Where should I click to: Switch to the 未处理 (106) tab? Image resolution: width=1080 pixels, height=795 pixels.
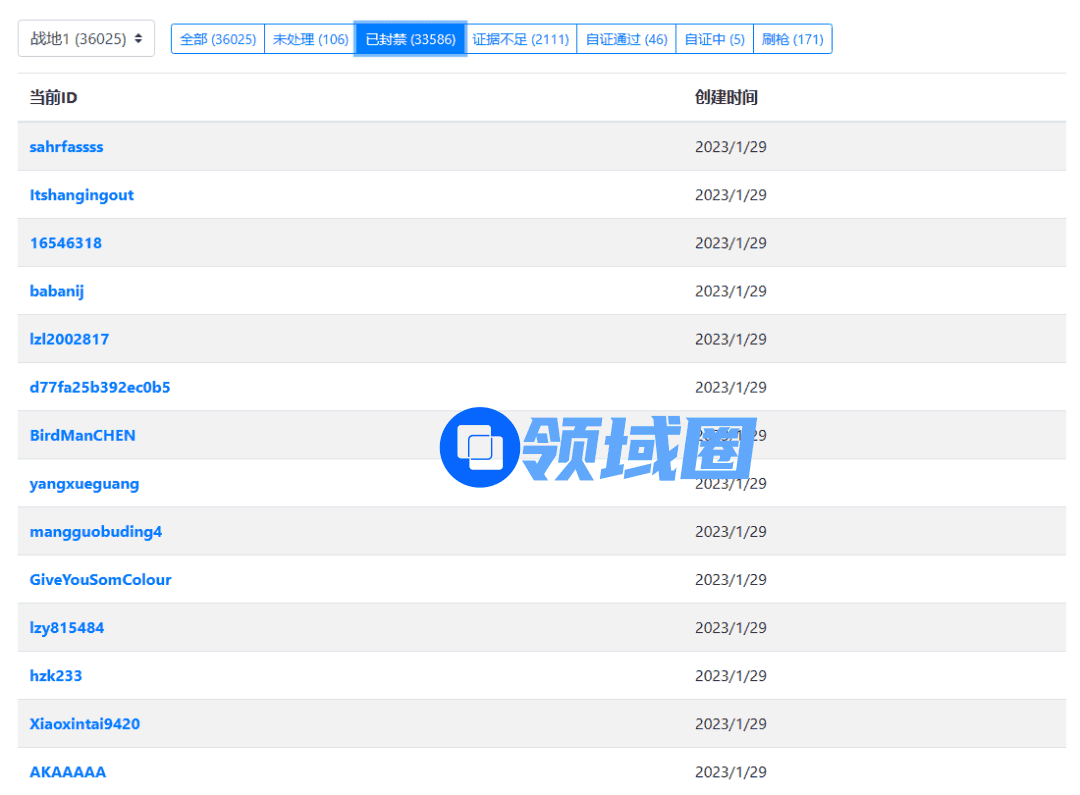tap(310, 40)
